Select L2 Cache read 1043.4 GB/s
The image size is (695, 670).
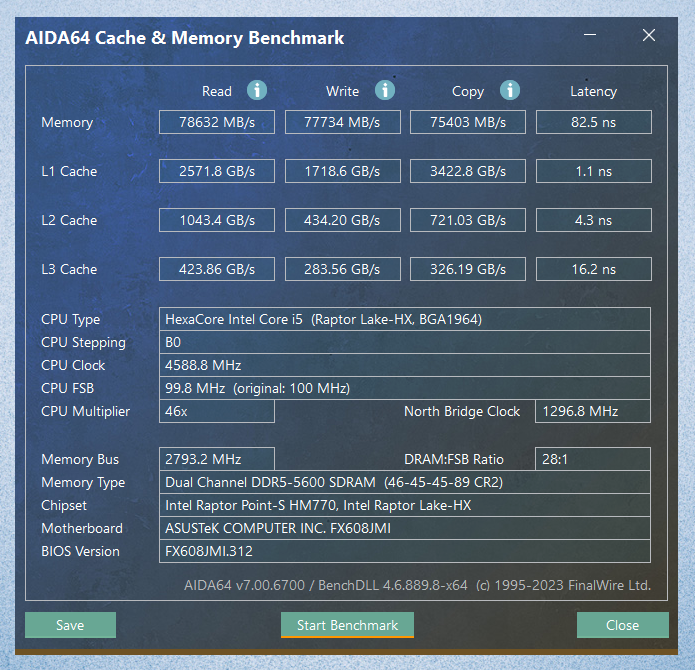tap(217, 220)
